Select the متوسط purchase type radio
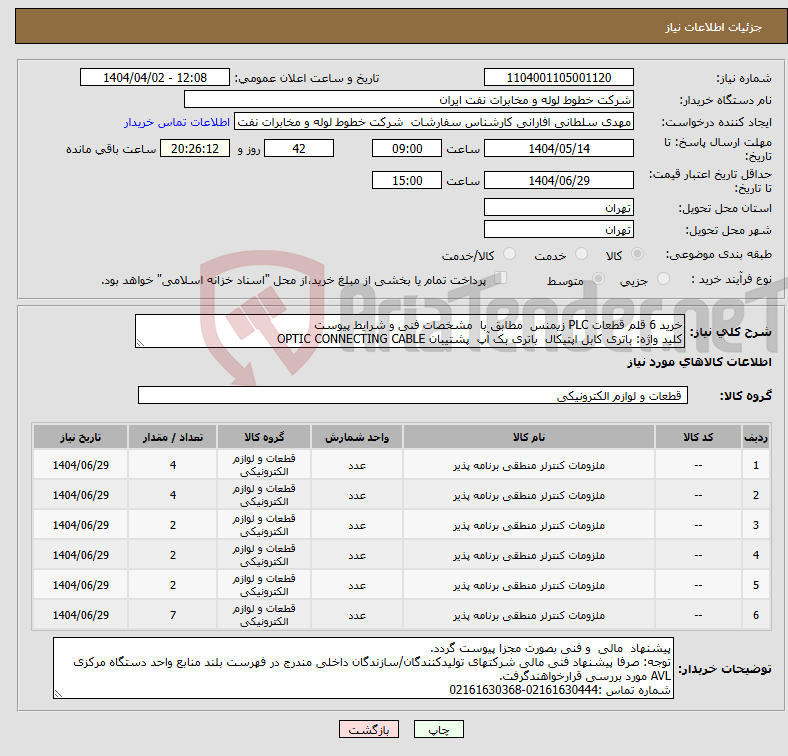Viewport: 788px width, 756px height. point(598,279)
